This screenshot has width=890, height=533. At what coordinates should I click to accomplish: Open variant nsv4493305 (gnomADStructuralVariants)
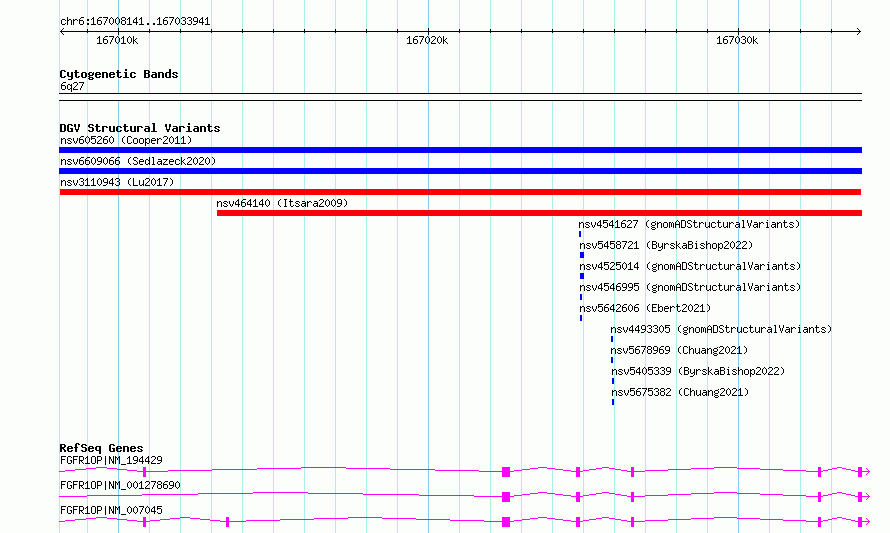tap(721, 329)
